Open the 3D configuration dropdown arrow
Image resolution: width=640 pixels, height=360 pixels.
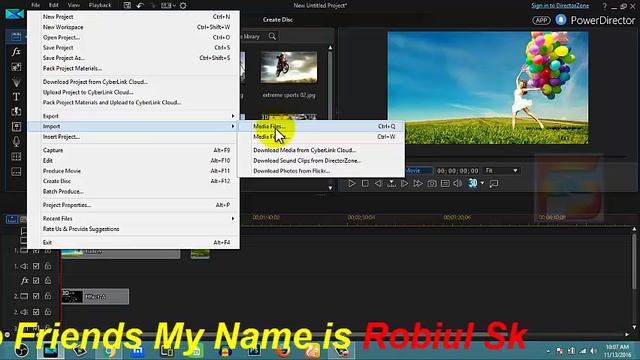[482, 183]
